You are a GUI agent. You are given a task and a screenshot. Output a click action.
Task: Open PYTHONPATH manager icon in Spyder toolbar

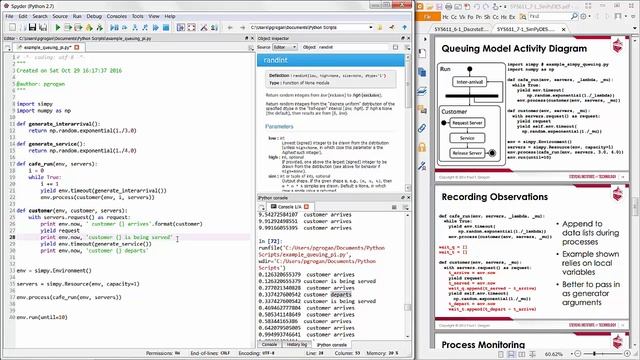(x=214, y=27)
